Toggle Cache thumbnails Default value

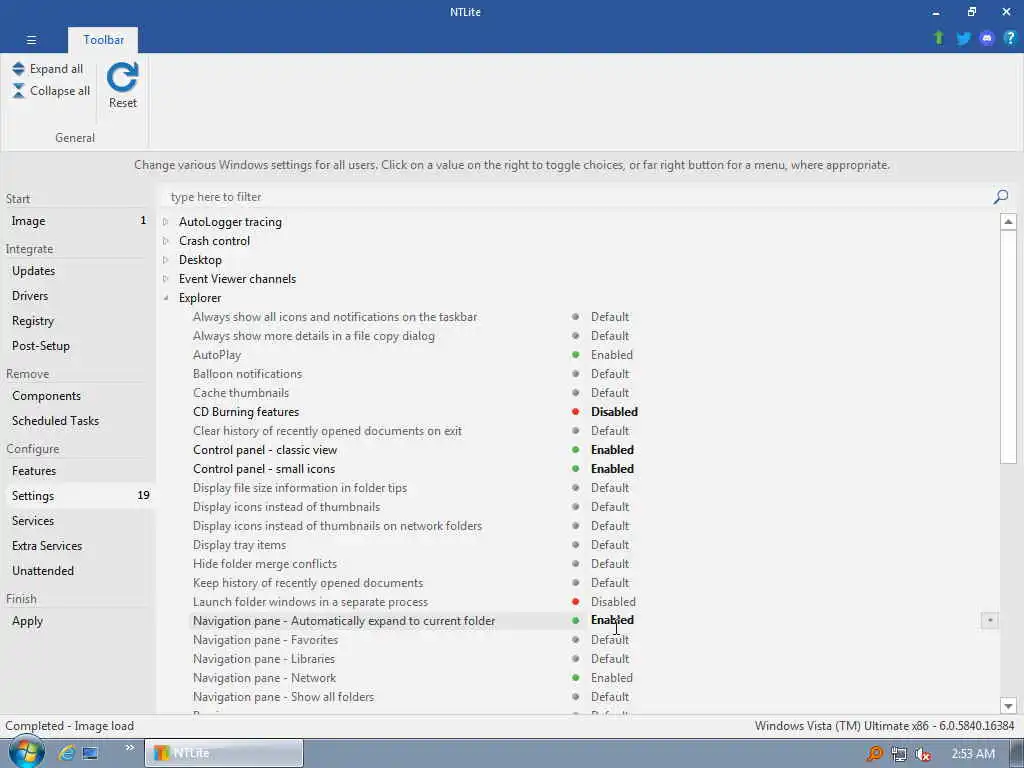609,392
